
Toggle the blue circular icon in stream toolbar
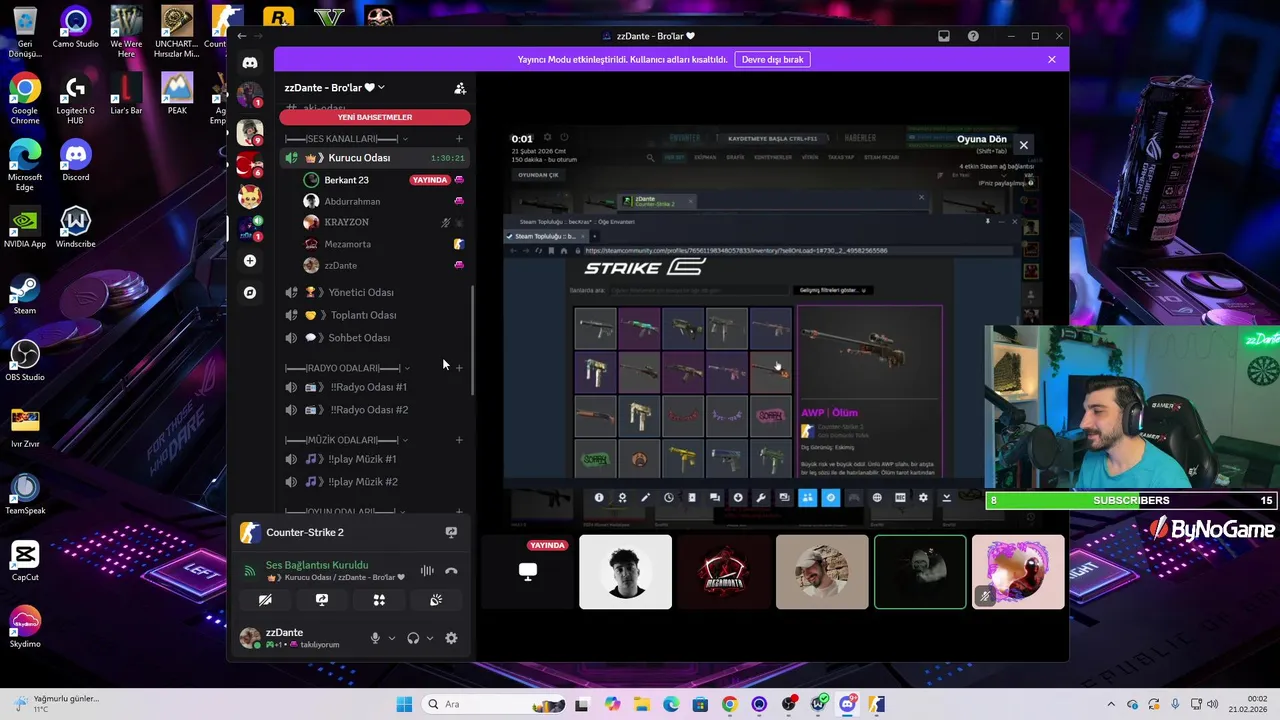coord(830,497)
